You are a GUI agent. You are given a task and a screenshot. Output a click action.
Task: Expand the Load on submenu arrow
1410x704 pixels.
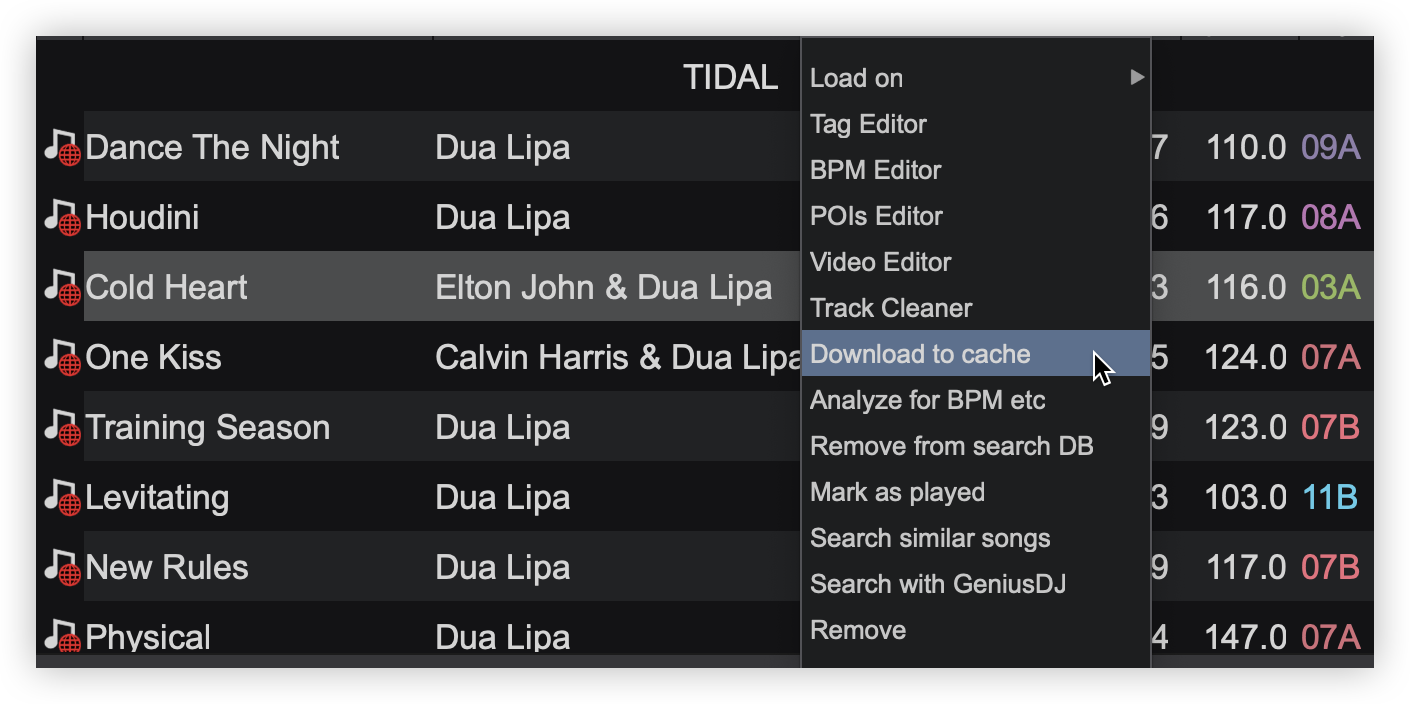point(1137,77)
